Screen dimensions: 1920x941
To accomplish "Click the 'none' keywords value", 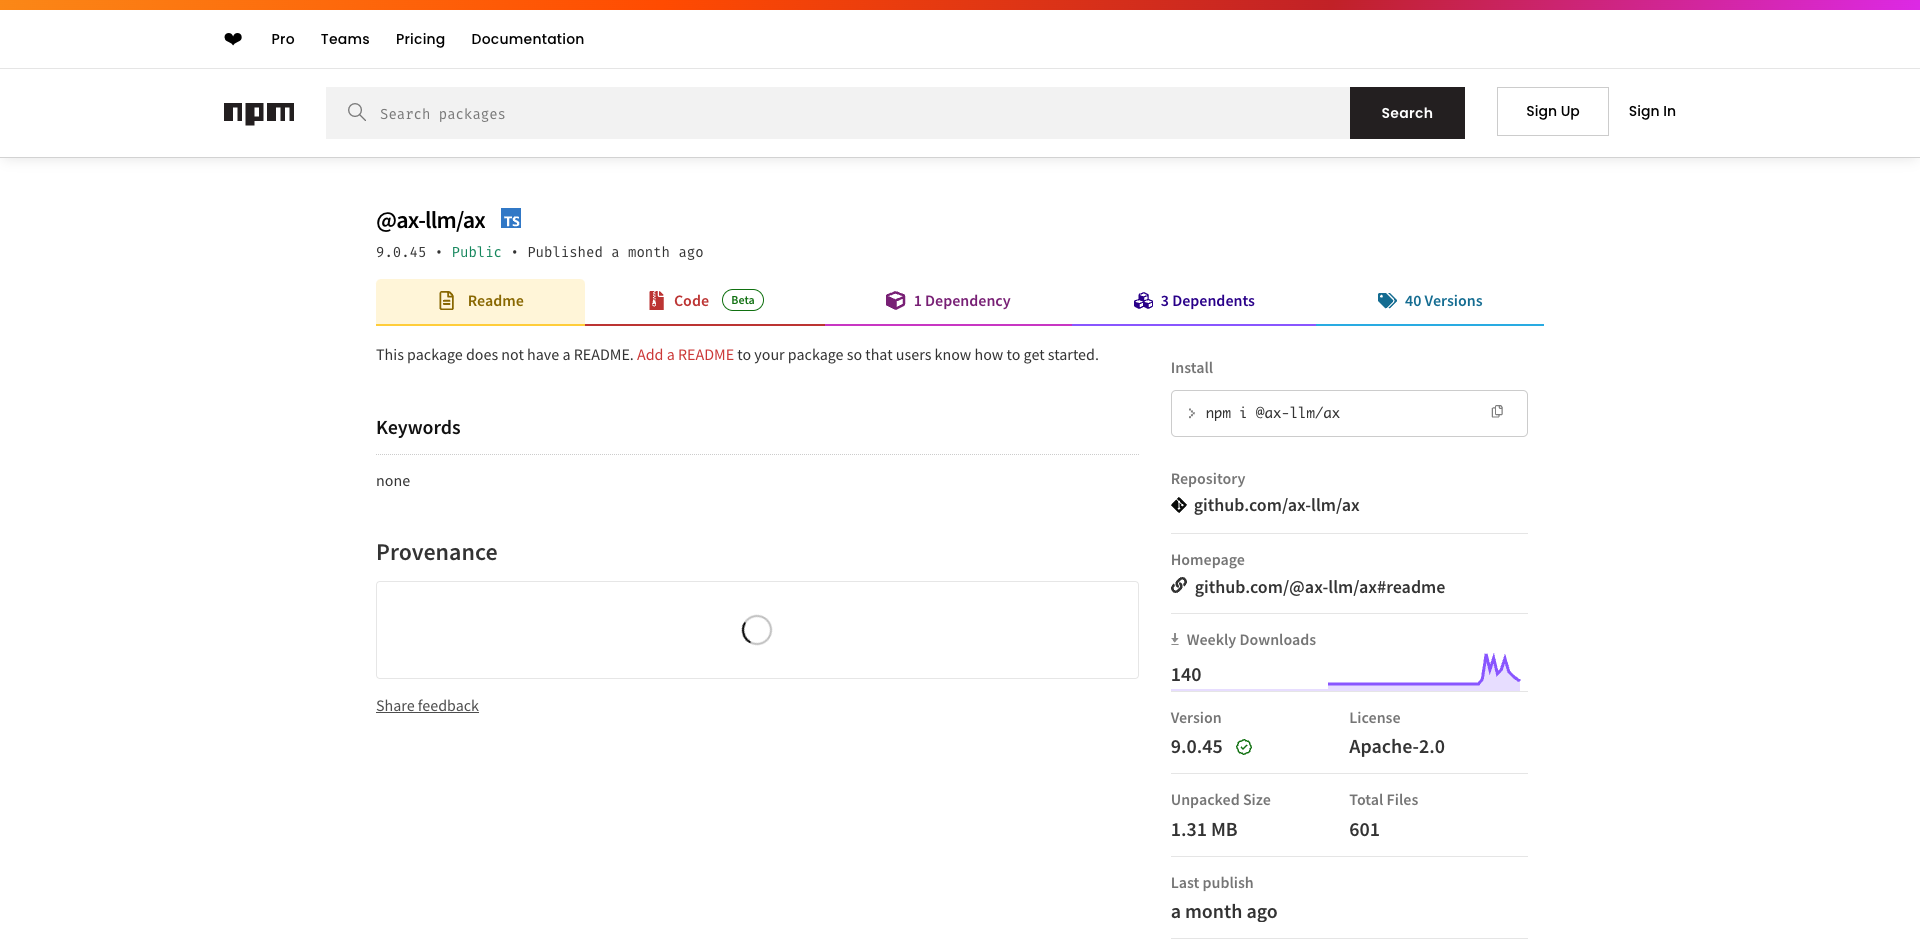I will (393, 481).
